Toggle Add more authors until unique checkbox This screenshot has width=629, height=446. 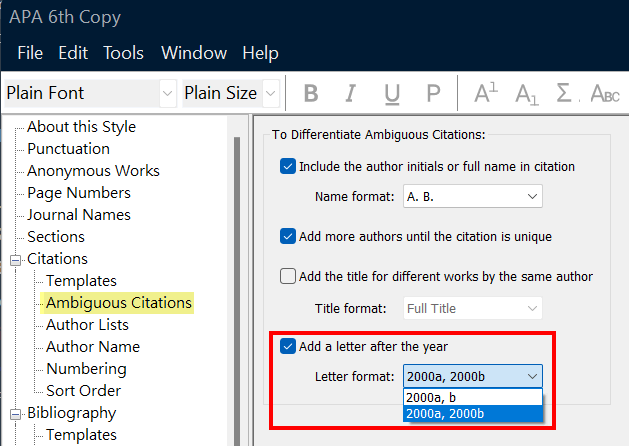pos(288,236)
